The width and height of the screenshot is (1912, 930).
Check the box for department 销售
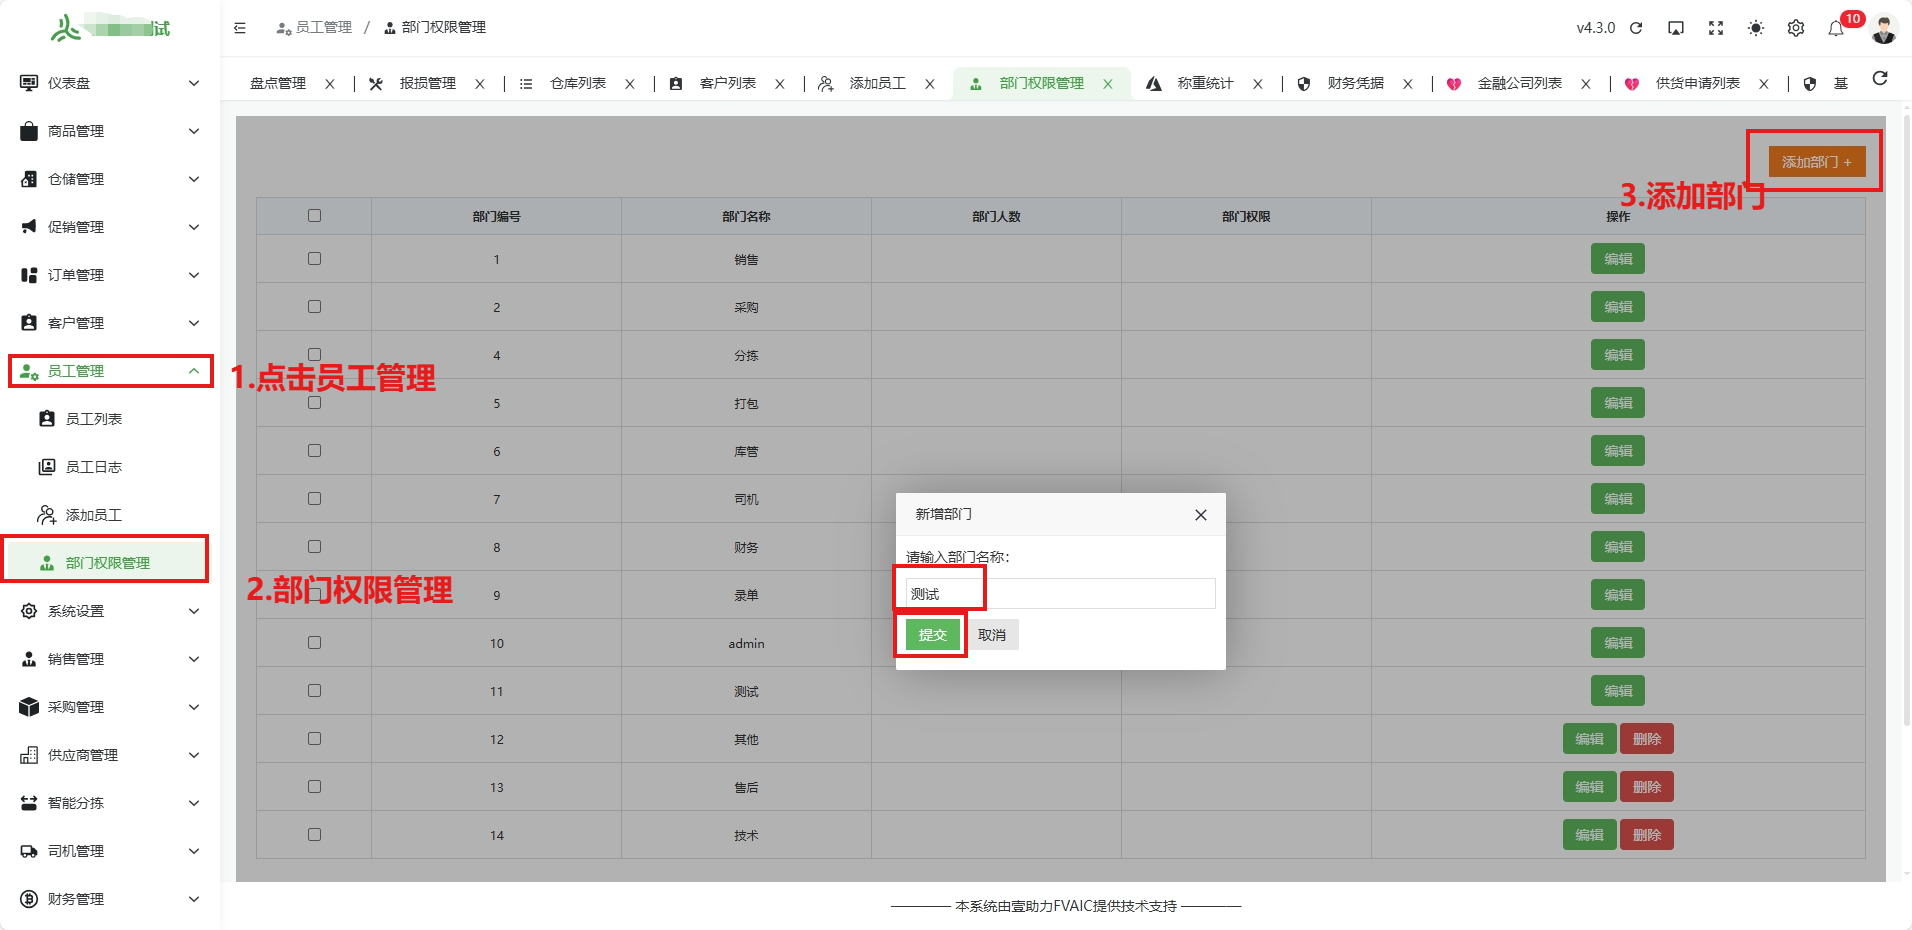(314, 259)
